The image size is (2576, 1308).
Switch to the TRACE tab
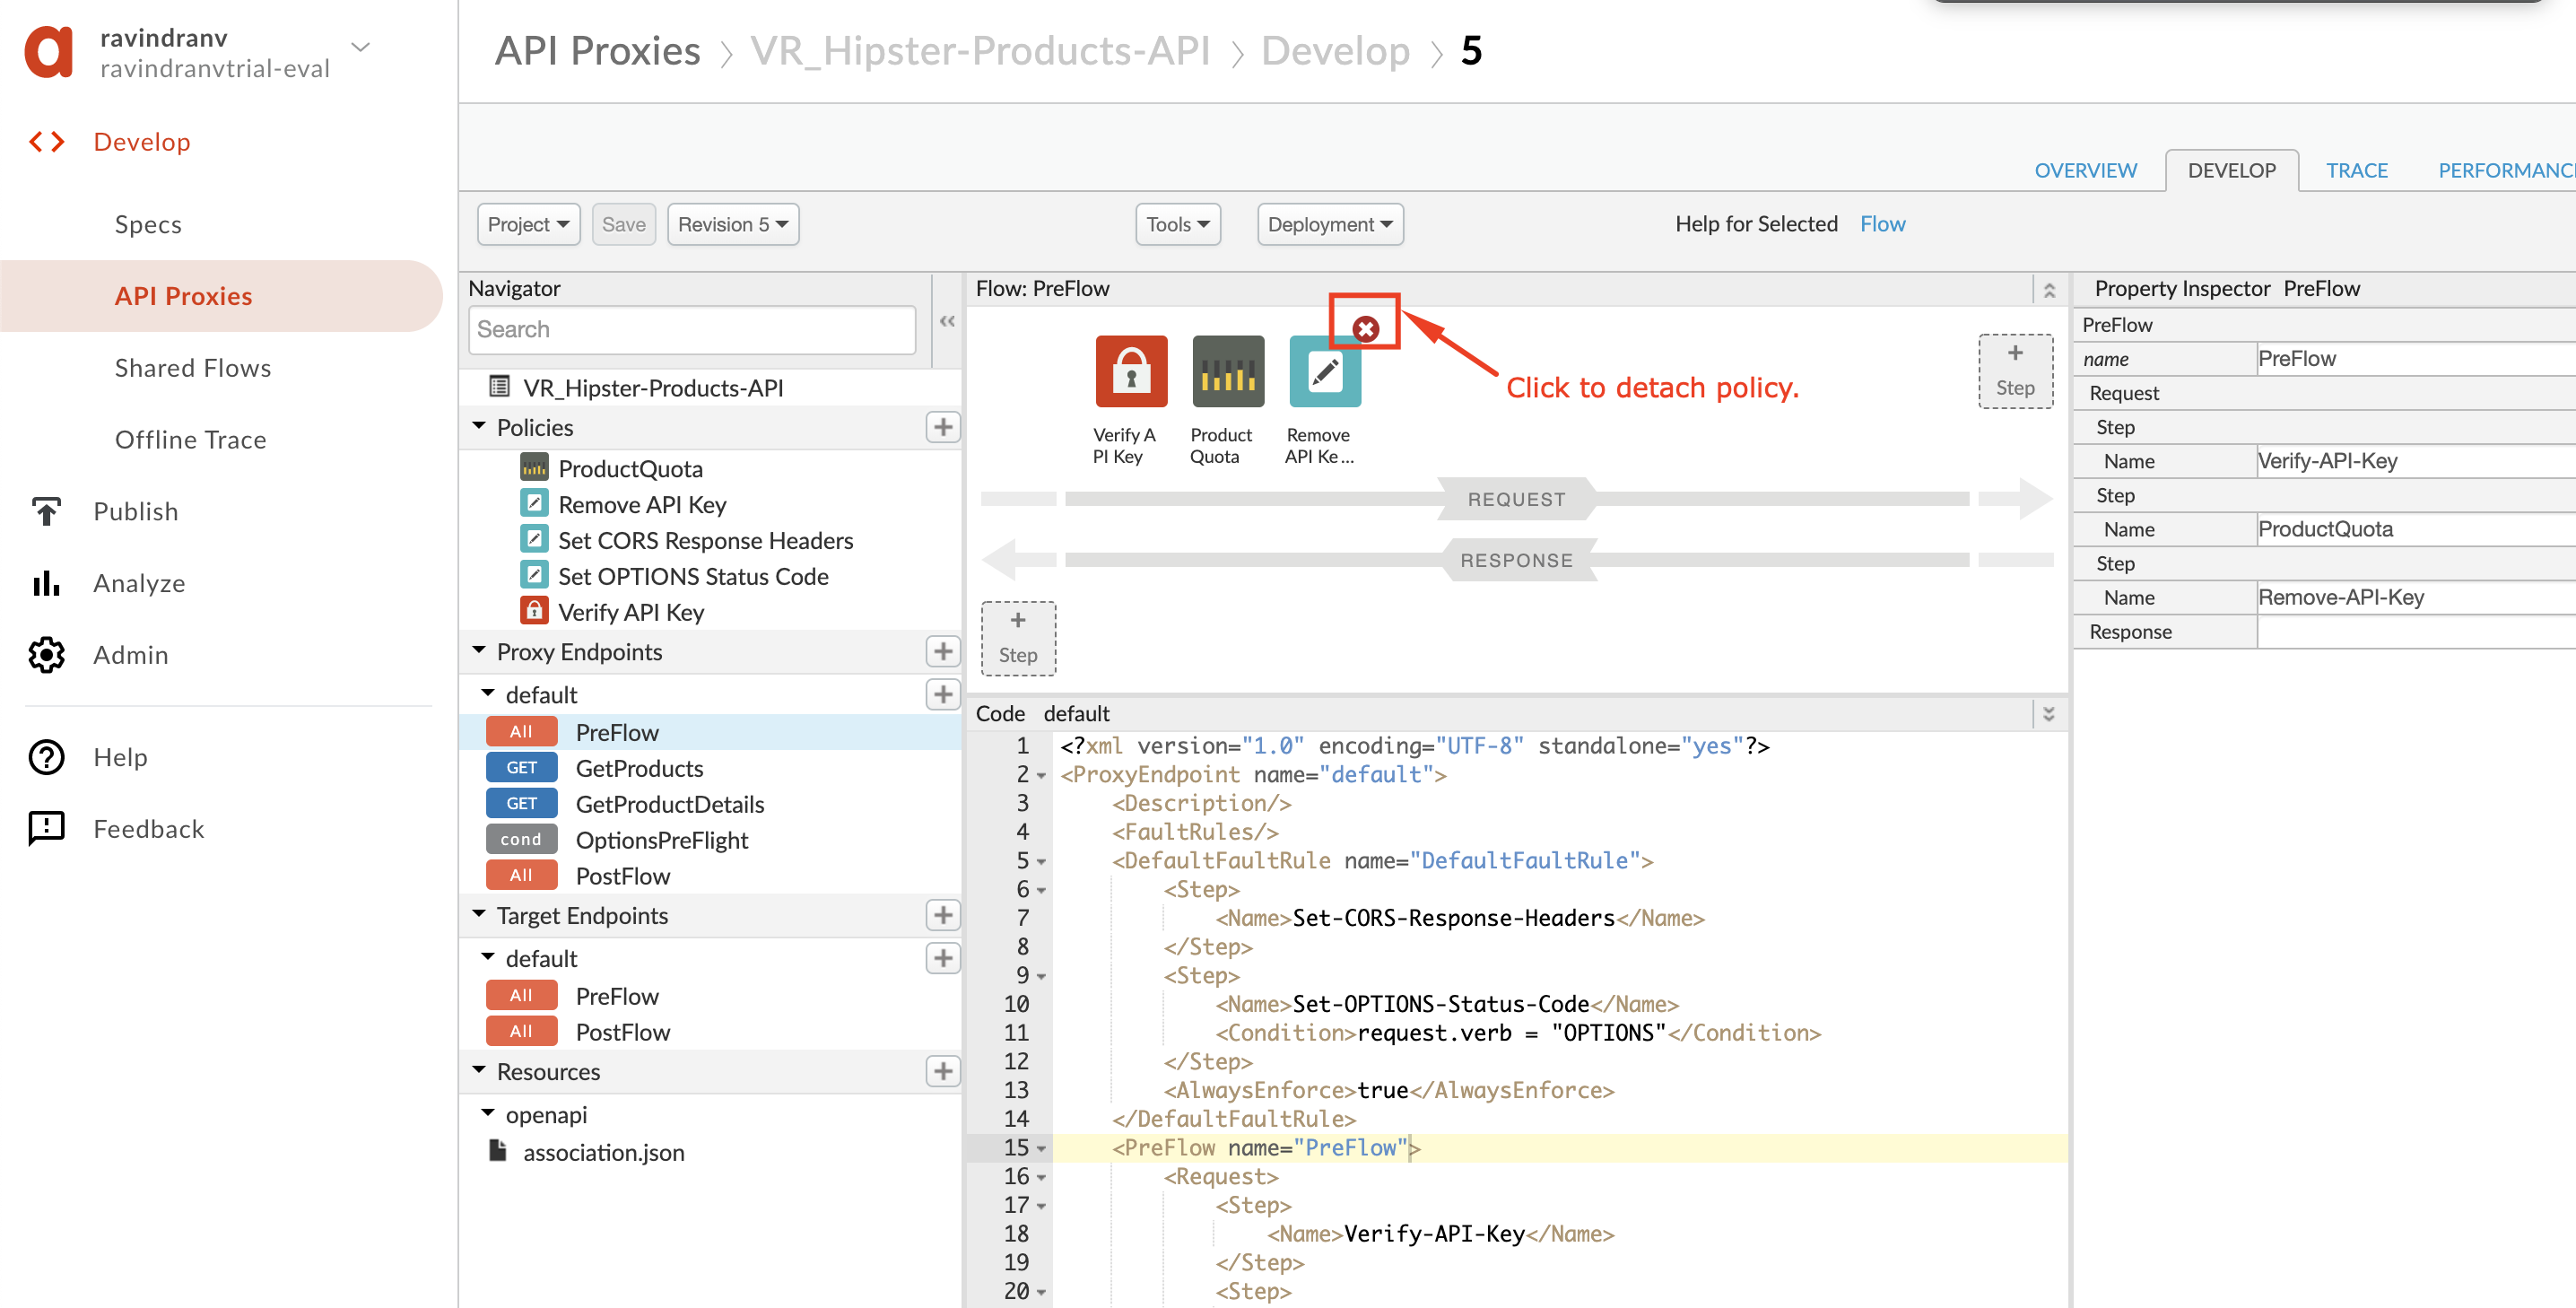pos(2356,170)
